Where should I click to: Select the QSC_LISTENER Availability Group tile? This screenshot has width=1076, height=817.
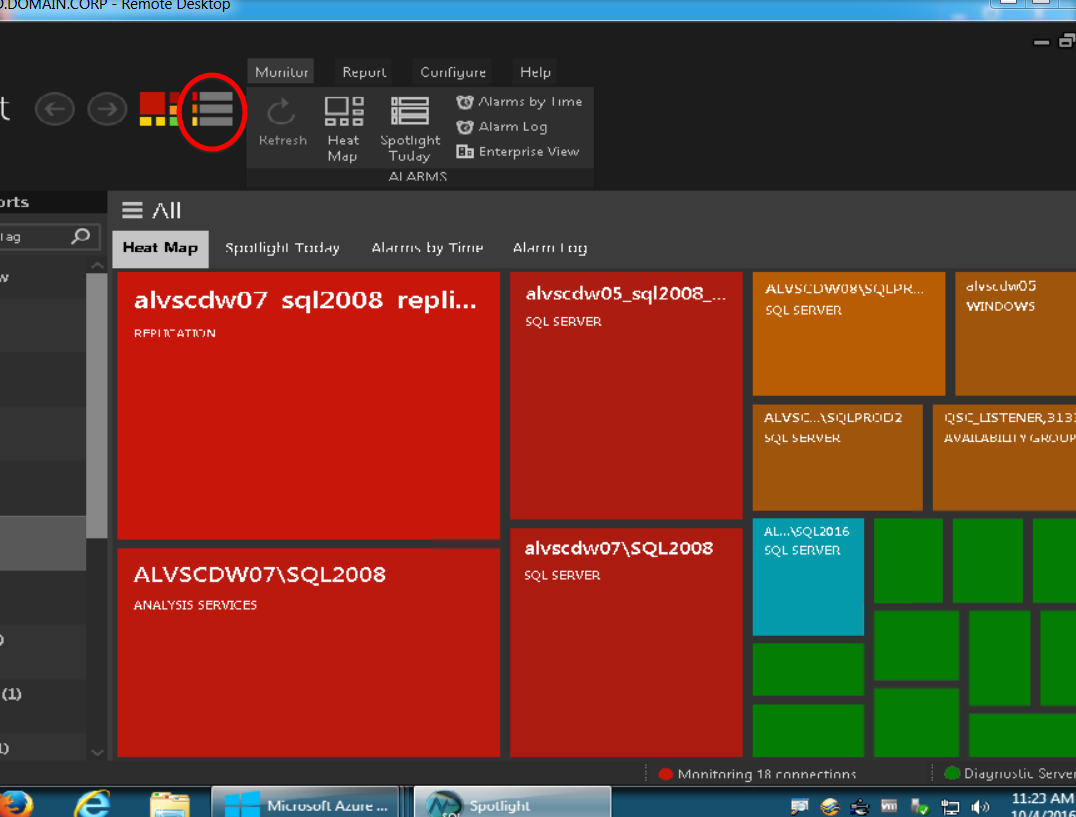pos(1005,458)
